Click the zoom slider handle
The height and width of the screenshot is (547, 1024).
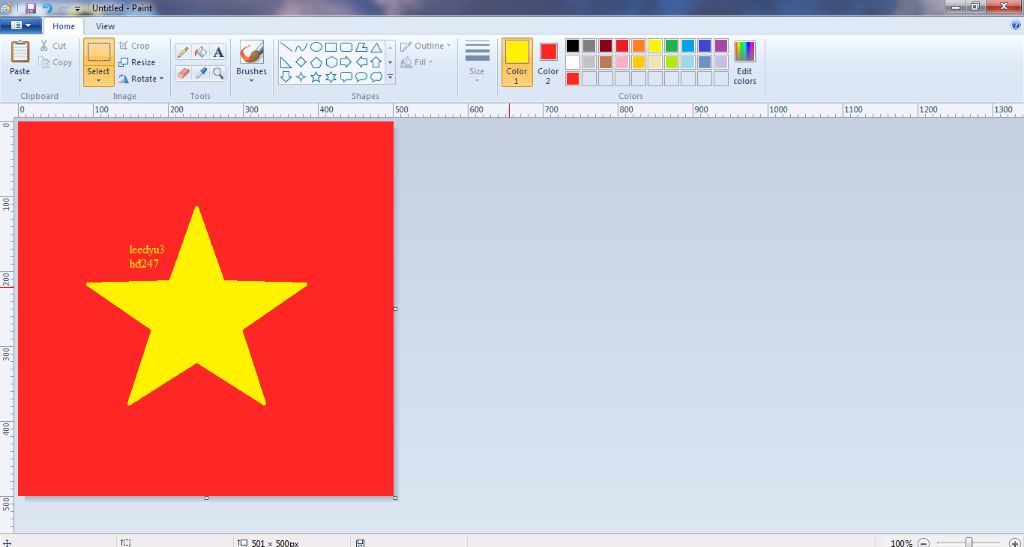[969, 542]
